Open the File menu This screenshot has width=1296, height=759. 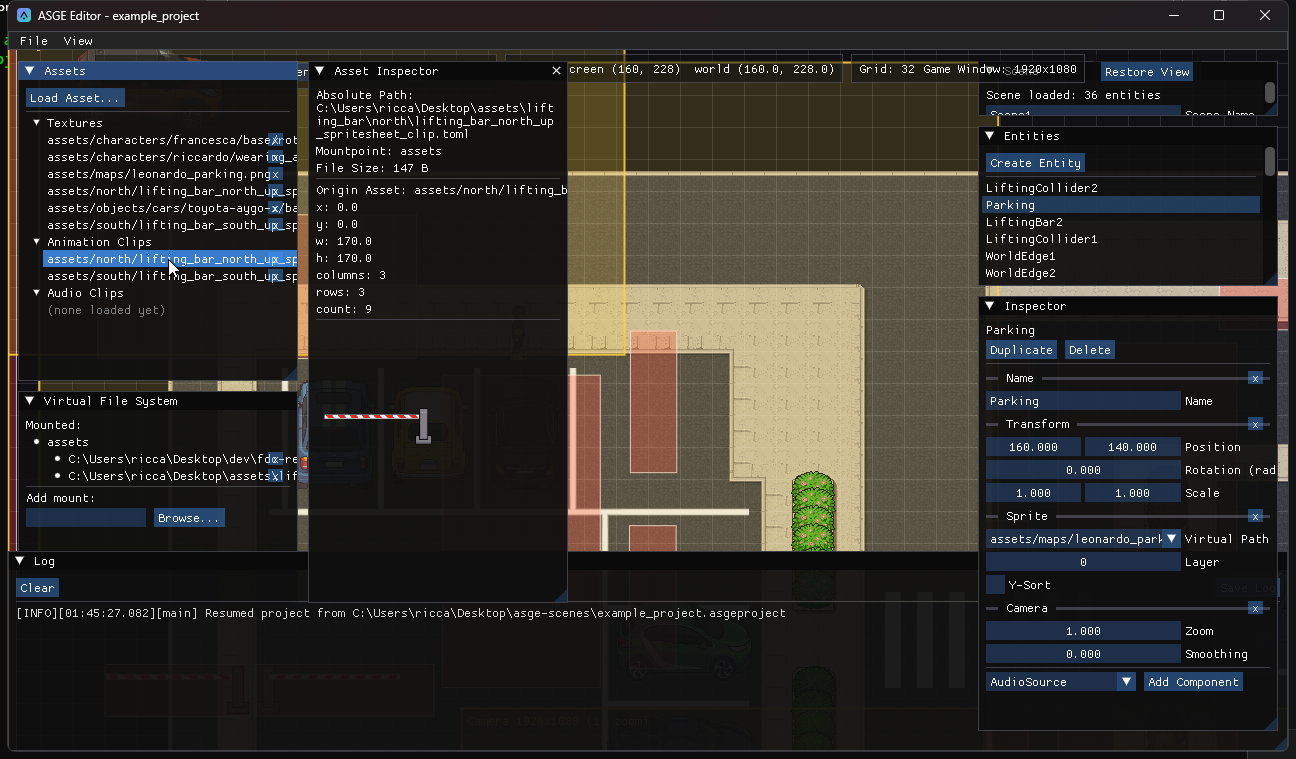(x=34, y=41)
